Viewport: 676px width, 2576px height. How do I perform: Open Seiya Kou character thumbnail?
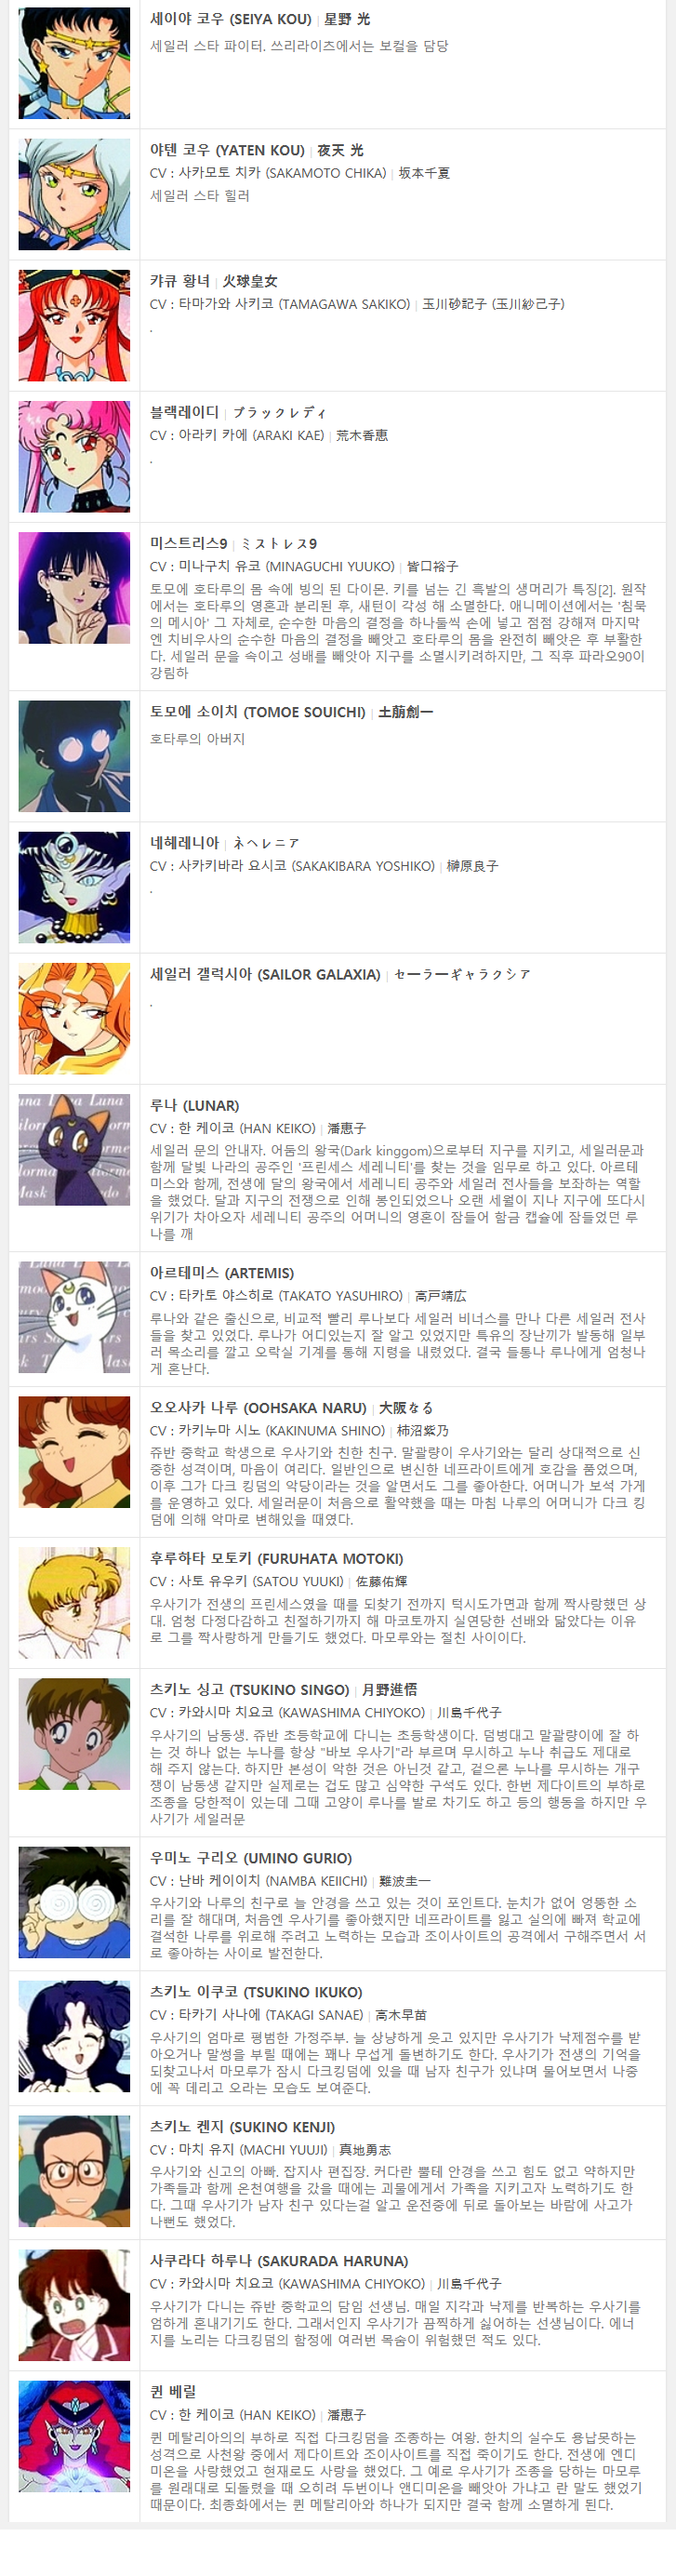point(74,63)
